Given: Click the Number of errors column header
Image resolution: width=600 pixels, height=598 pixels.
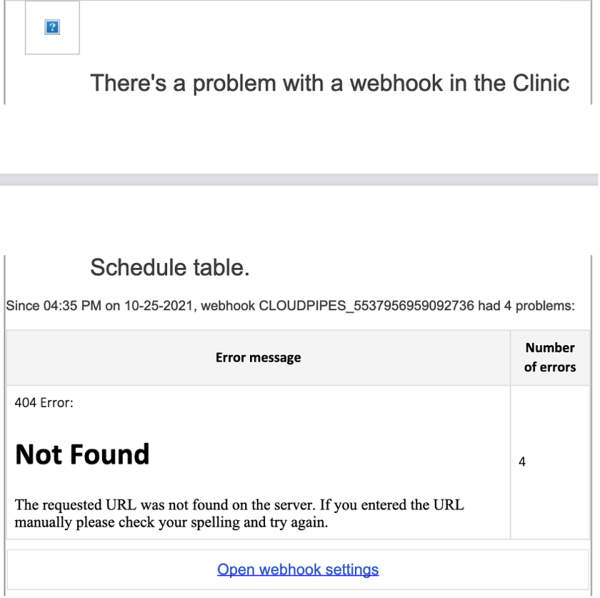Looking at the screenshot, I should pos(550,357).
